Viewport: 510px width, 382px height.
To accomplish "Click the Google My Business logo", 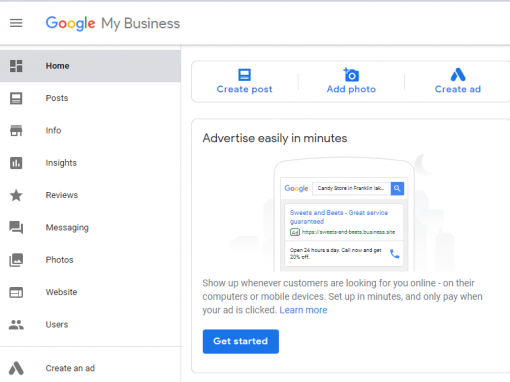I will [113, 23].
